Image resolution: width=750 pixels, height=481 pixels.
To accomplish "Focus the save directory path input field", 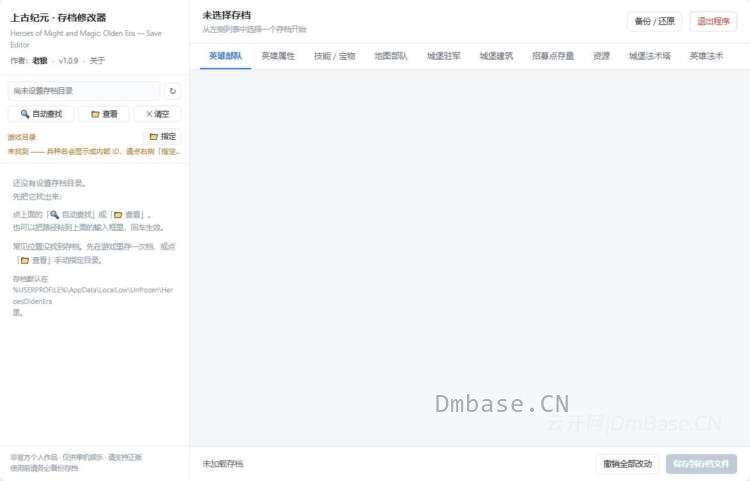I will click(x=84, y=91).
